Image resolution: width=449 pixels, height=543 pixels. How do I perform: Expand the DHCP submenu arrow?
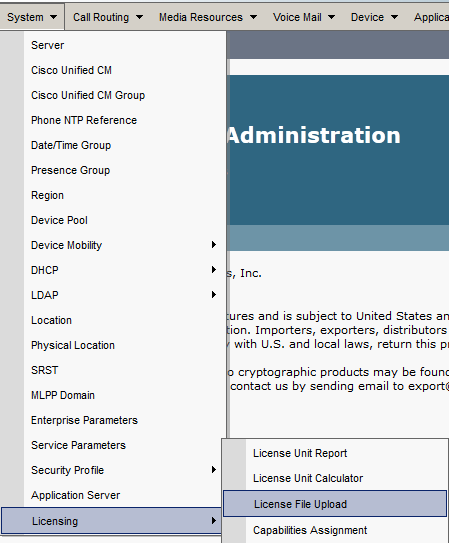point(214,270)
